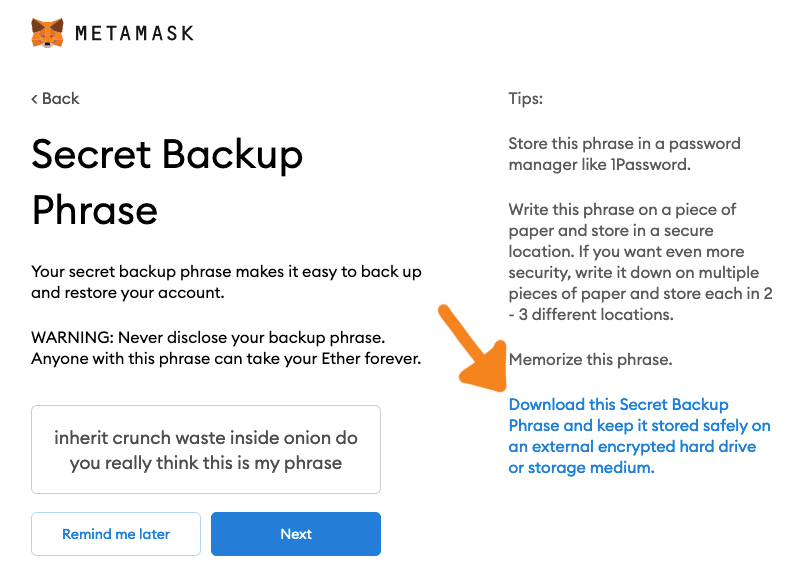
Task: Click the Tips: heading
Action: point(525,98)
